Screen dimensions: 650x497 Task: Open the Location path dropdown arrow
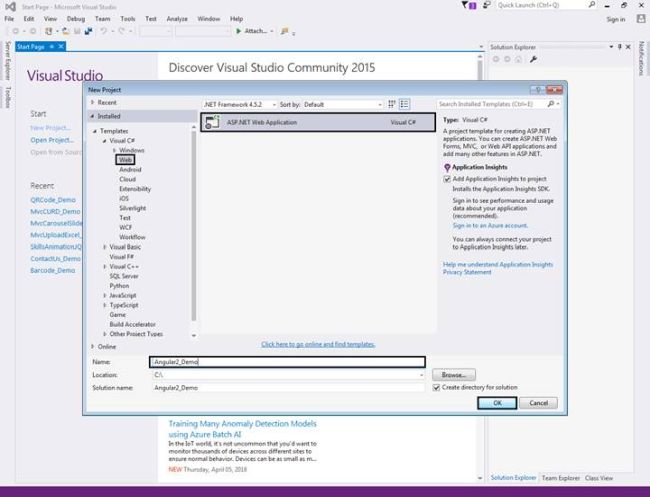[x=421, y=375]
